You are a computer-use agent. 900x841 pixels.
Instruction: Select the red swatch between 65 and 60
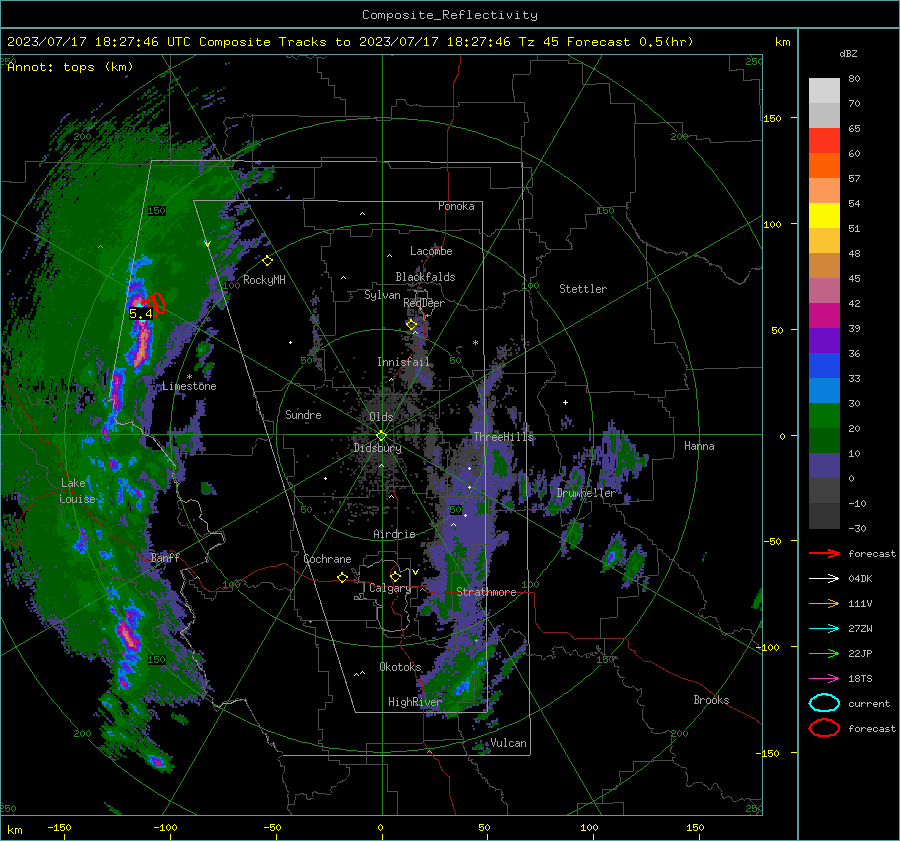pyautogui.click(x=824, y=140)
